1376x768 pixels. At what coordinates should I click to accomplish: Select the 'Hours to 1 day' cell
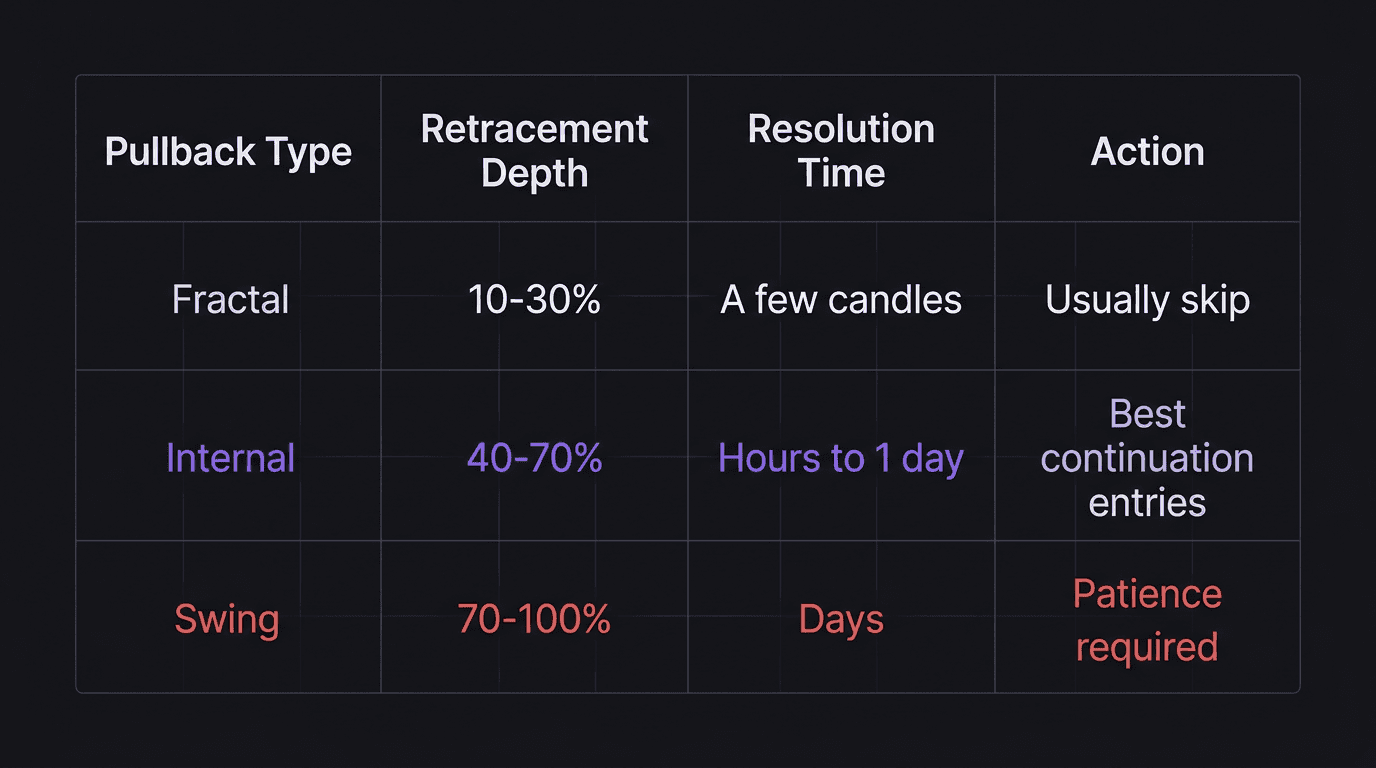coord(841,458)
